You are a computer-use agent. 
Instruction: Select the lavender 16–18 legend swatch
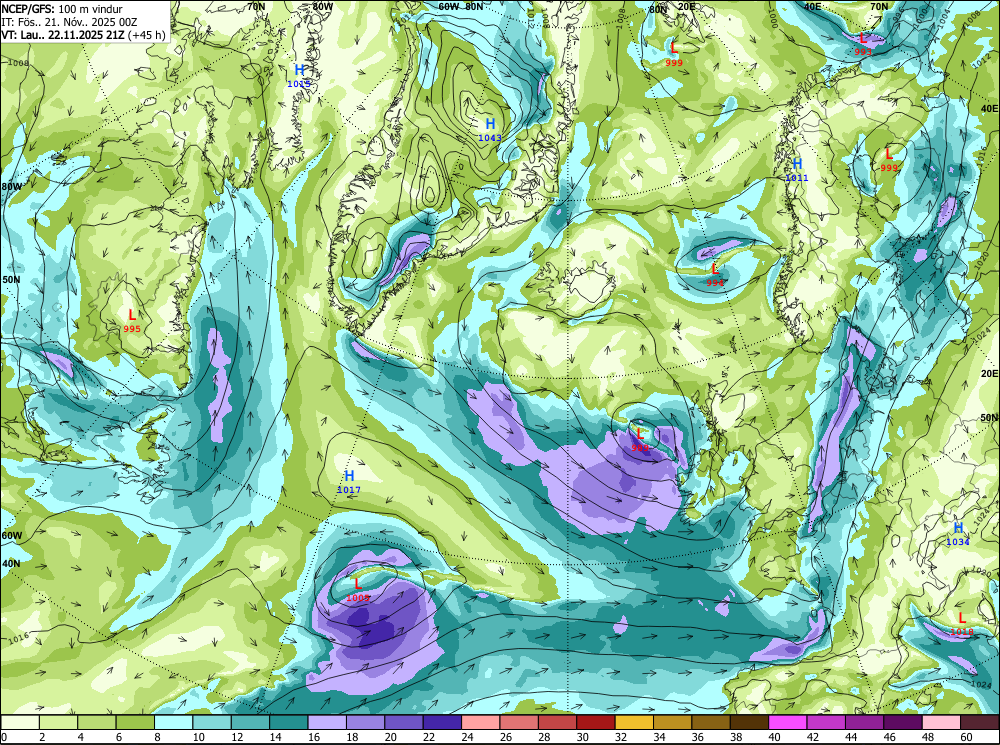327,722
